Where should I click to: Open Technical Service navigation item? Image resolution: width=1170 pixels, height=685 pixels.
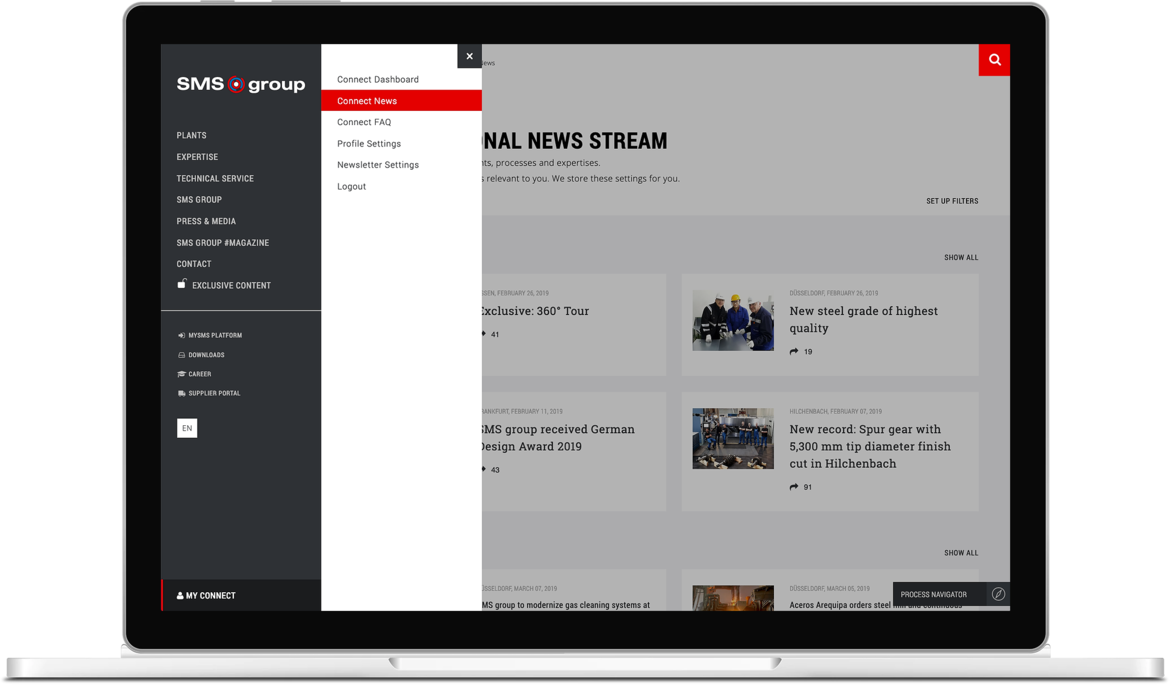click(215, 179)
